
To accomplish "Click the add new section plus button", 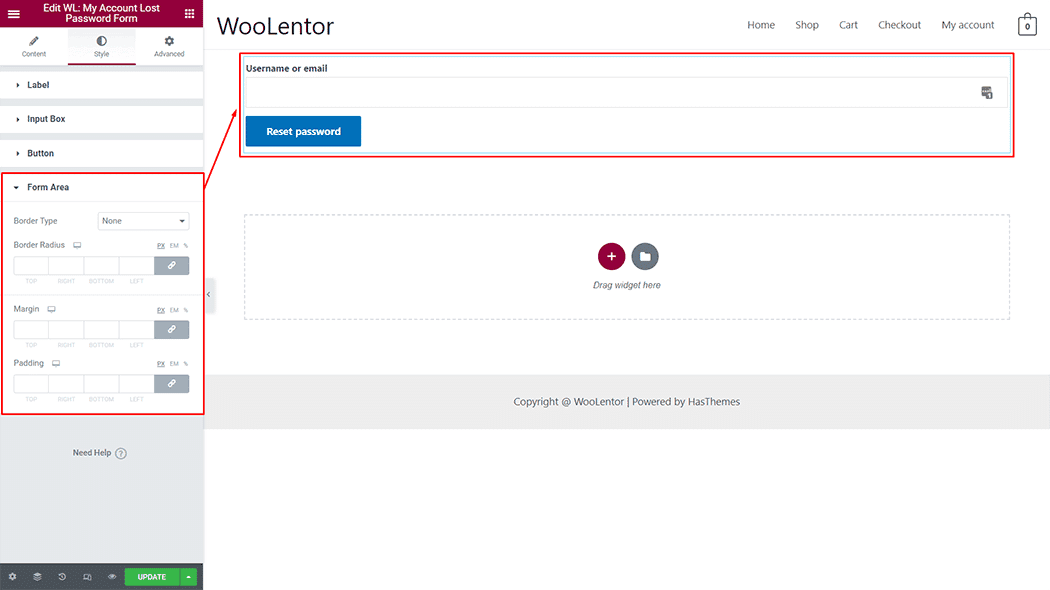I will point(611,256).
